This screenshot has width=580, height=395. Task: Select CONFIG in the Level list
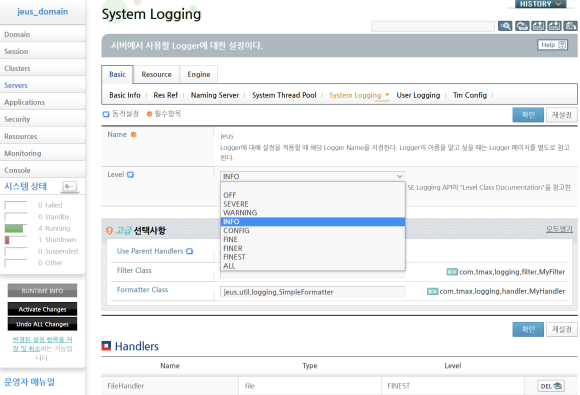313,230
